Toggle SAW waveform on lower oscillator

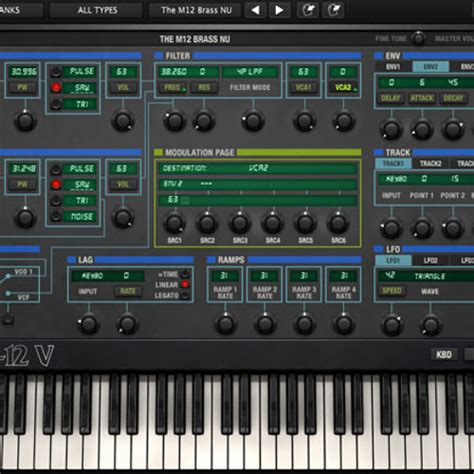(x=56, y=184)
